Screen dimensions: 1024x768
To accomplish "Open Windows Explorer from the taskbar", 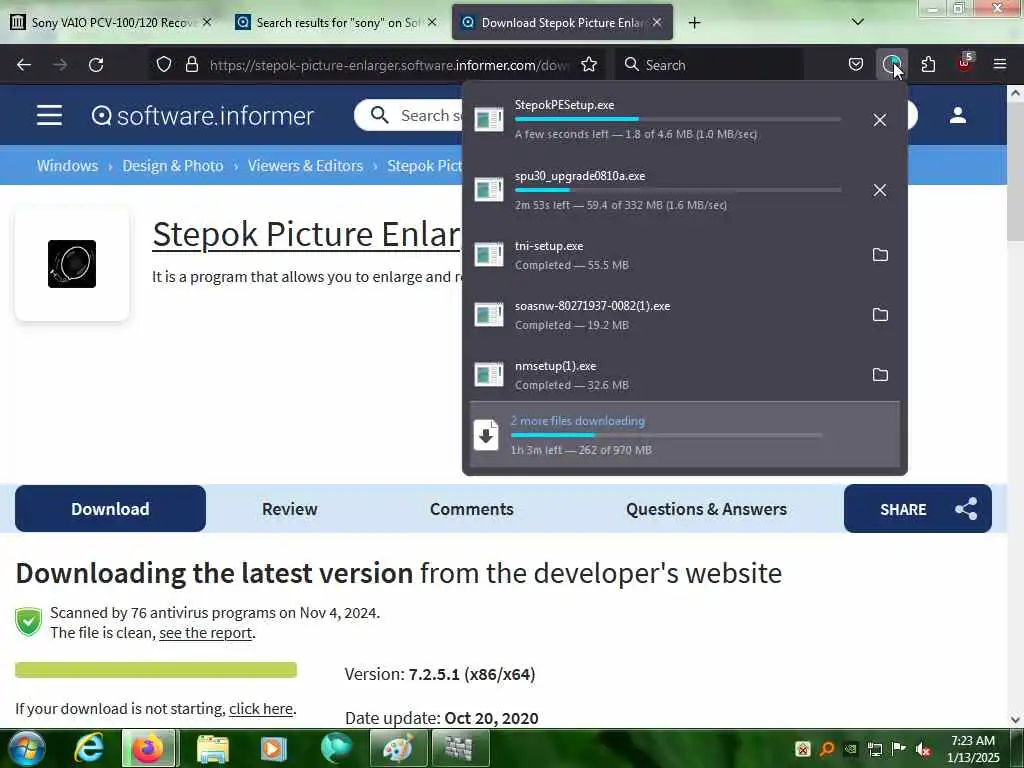I will point(212,748).
